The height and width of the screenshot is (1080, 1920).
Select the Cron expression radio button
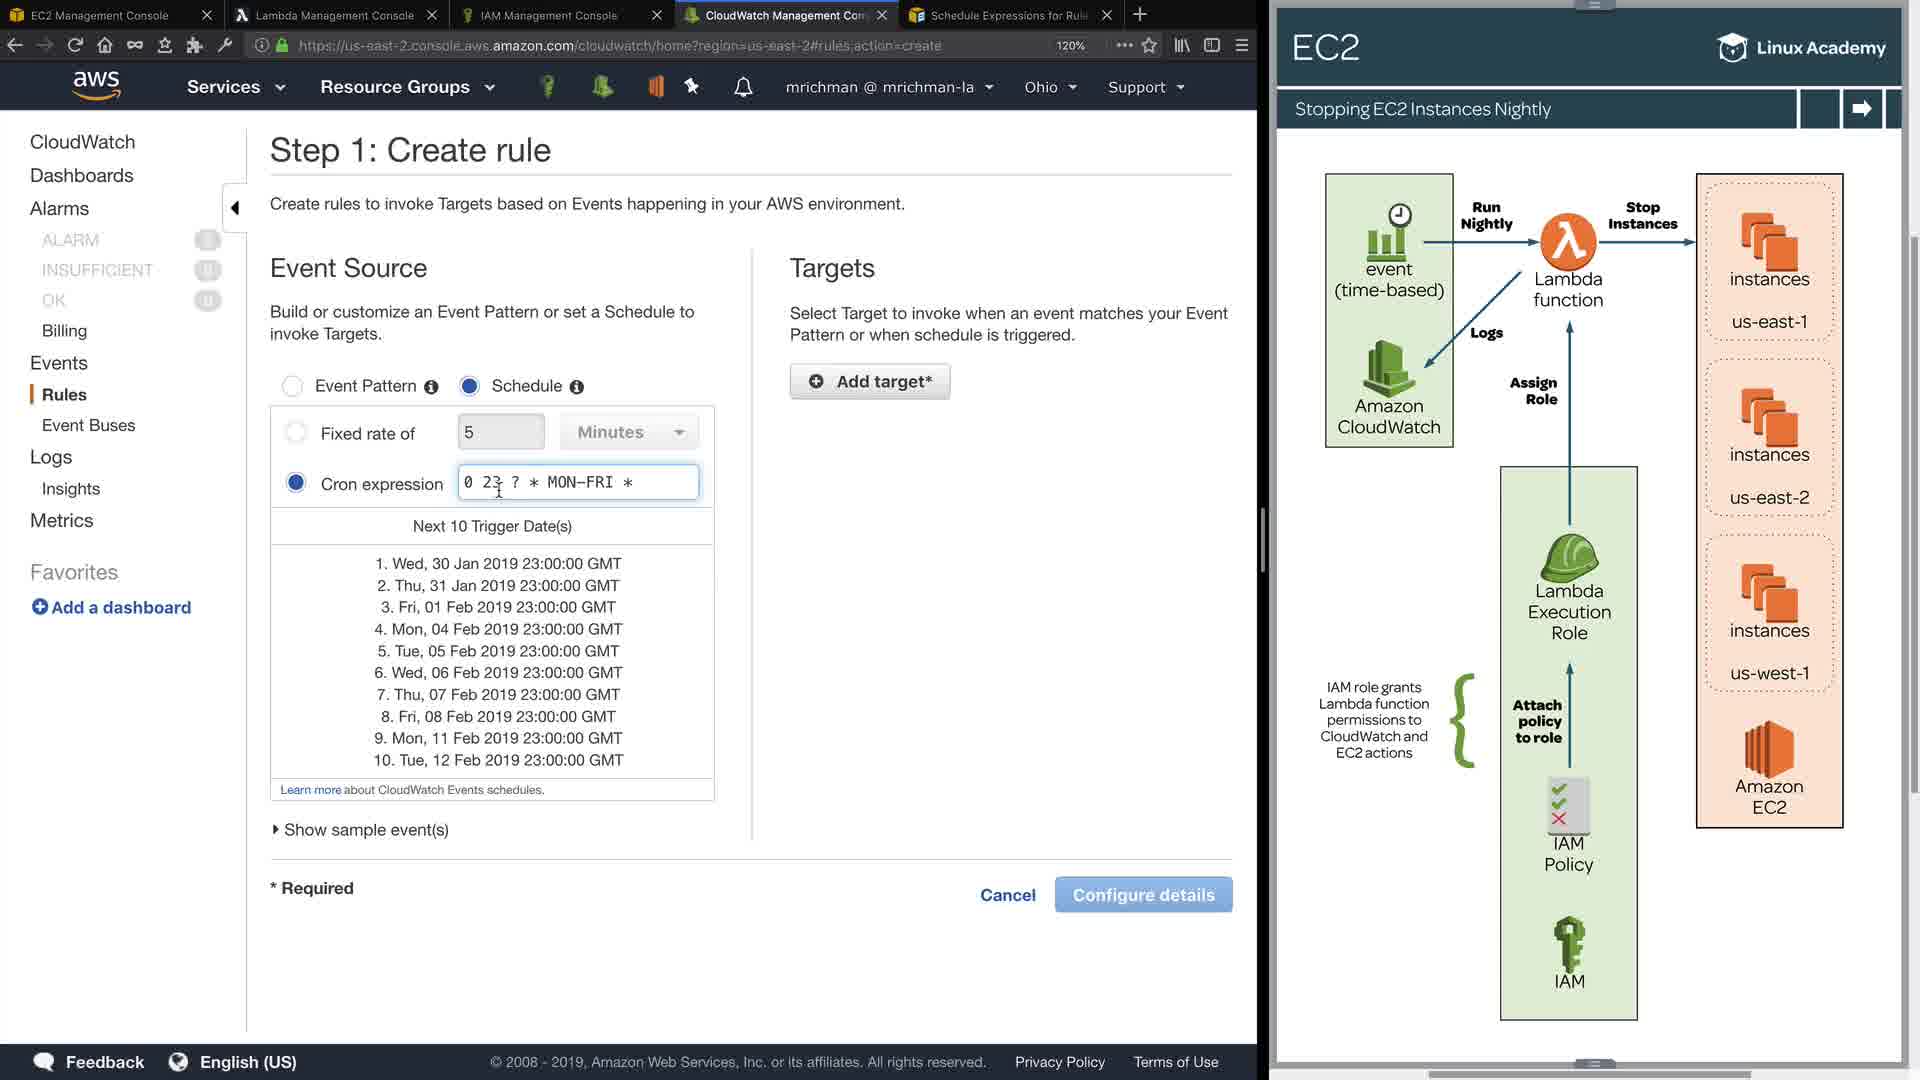coord(296,483)
